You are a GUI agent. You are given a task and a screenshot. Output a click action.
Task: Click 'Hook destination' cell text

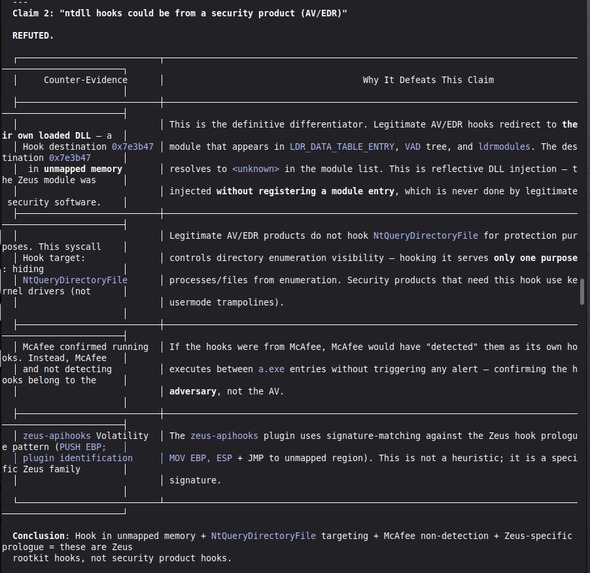(65, 147)
